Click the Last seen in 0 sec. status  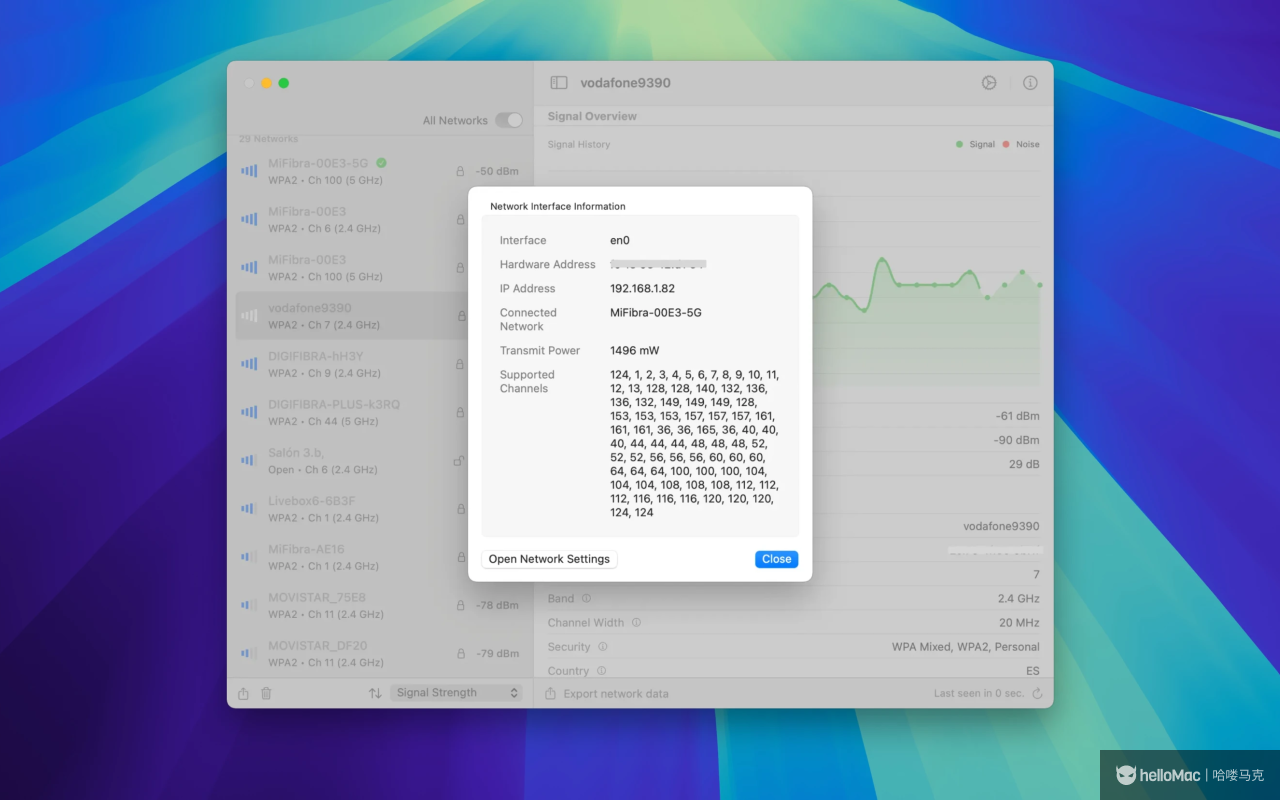tap(980, 693)
